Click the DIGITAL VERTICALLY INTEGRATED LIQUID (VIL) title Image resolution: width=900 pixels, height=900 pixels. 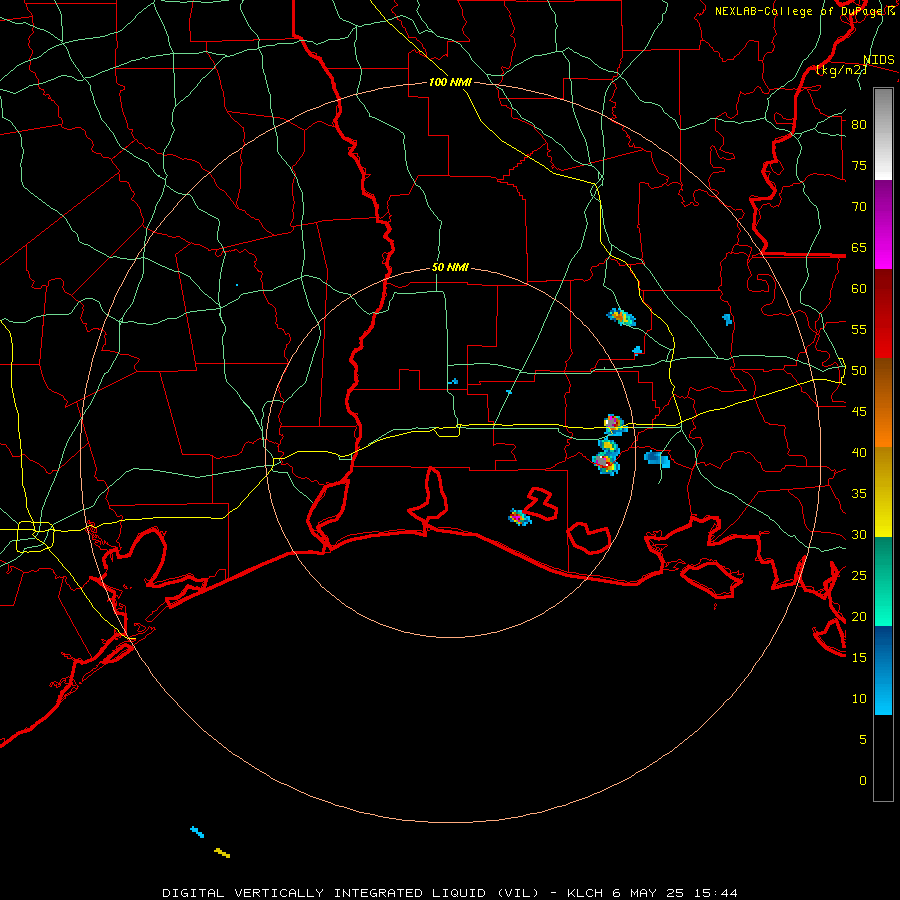[351, 893]
